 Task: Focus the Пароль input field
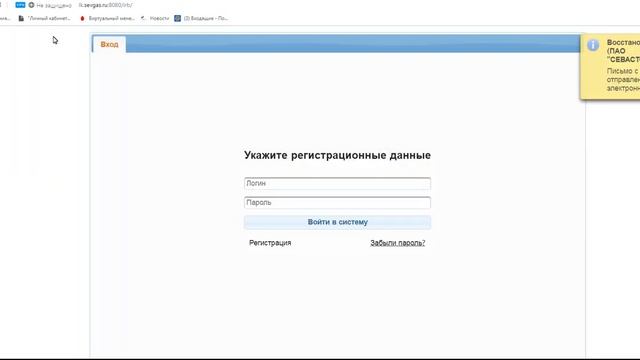coord(337,203)
